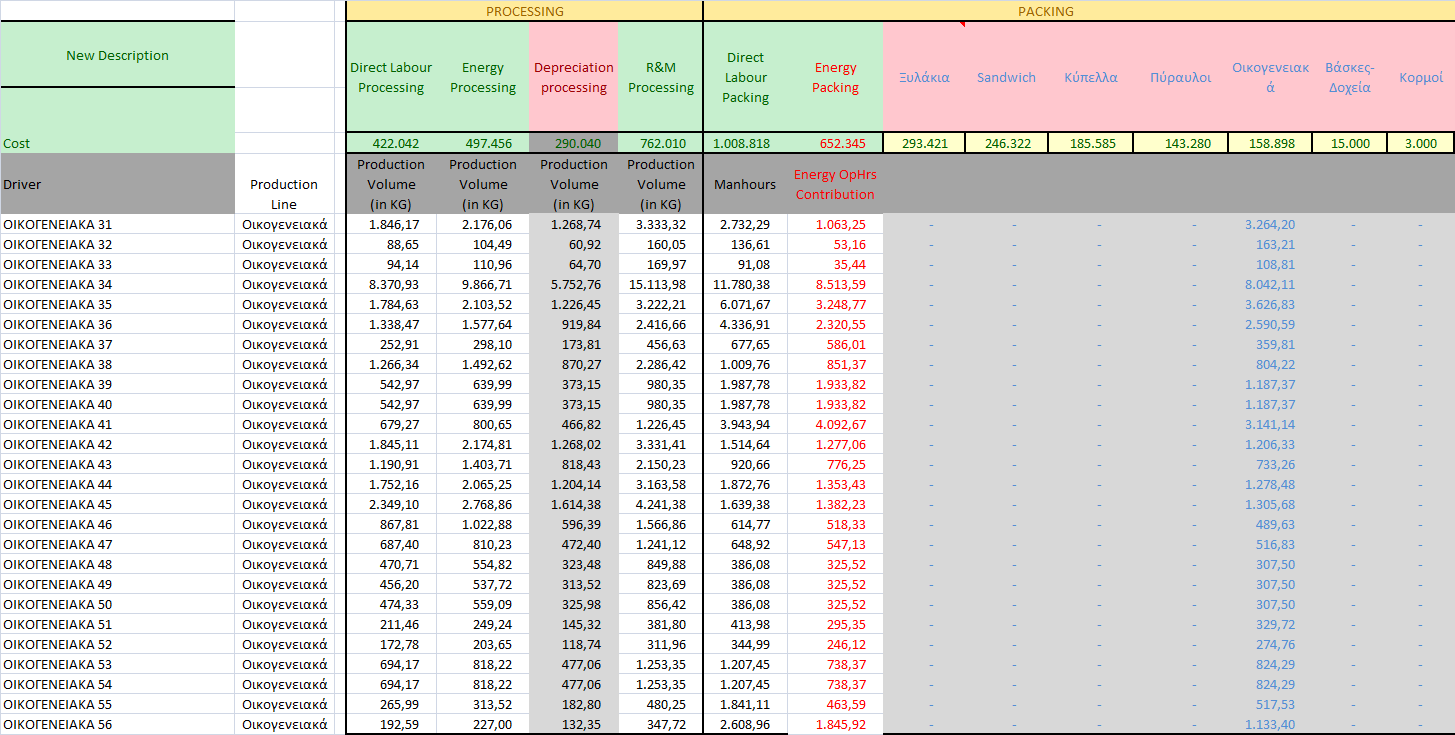This screenshot has width=1455, height=735.
Task: Select the value 4.241,38
Action: click(x=661, y=504)
